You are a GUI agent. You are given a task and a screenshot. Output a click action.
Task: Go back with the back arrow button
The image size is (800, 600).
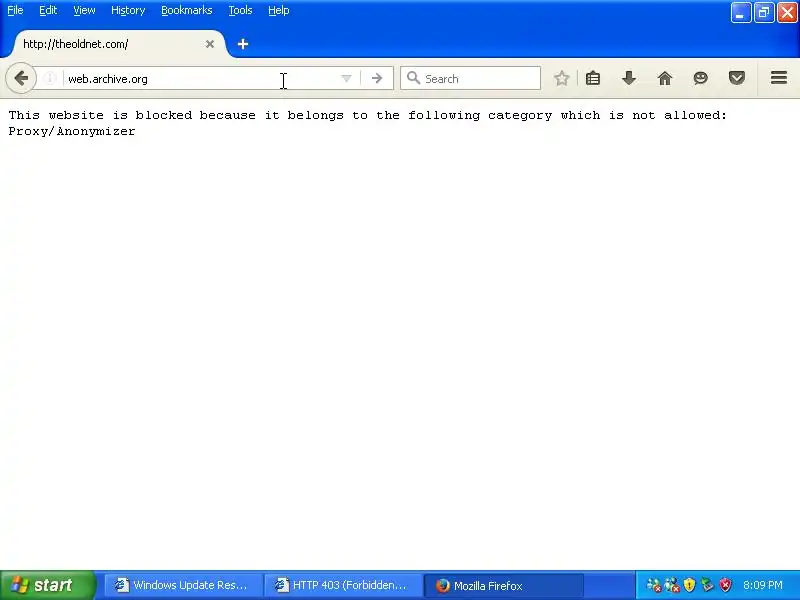(x=21, y=78)
